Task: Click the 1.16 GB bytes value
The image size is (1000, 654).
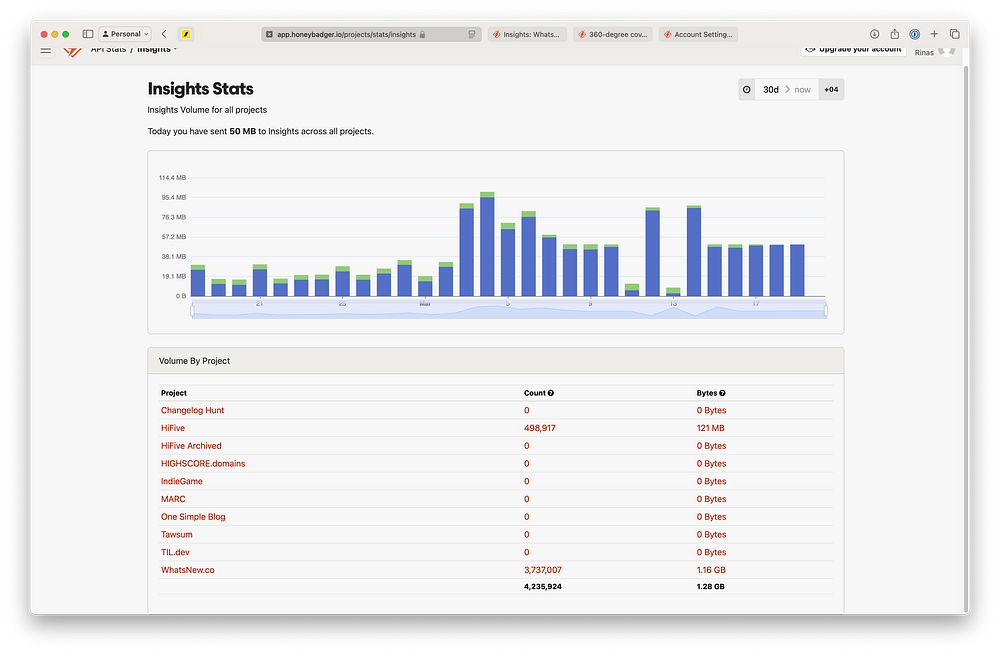Action: pyautogui.click(x=711, y=570)
